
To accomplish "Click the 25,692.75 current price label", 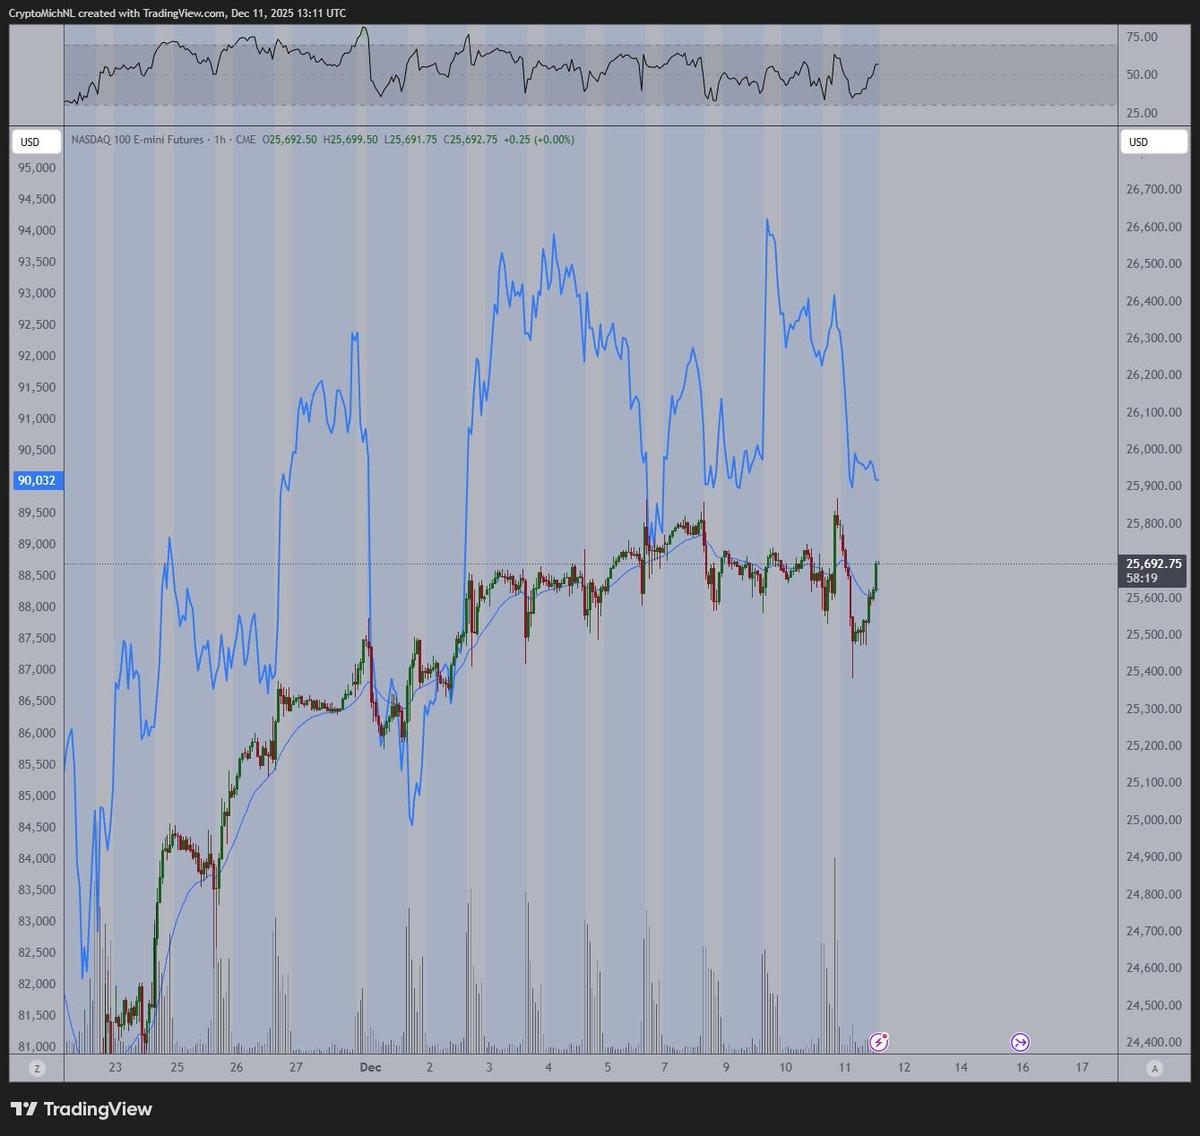I will click(1153, 564).
